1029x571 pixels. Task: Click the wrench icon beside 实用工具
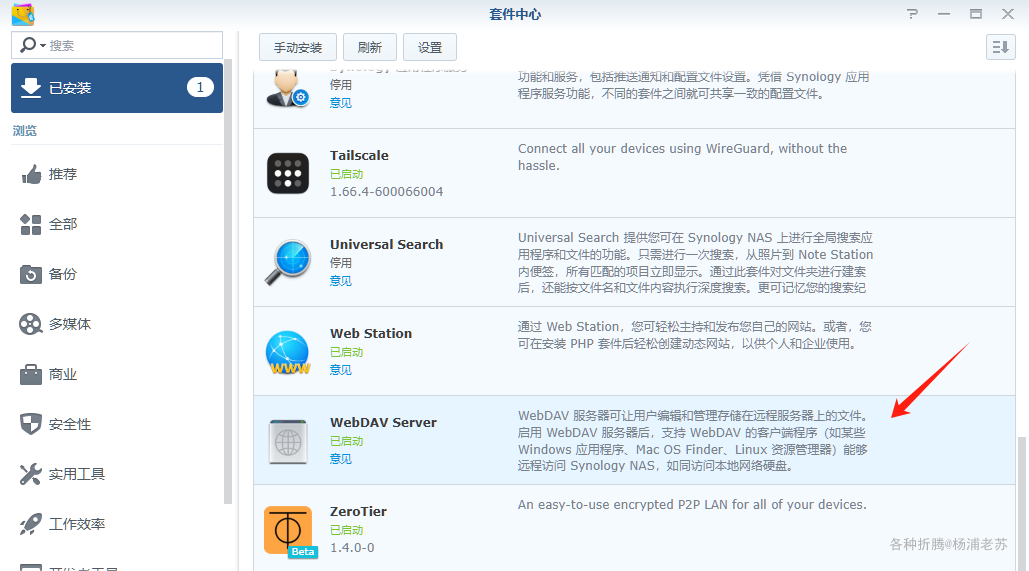pos(31,474)
